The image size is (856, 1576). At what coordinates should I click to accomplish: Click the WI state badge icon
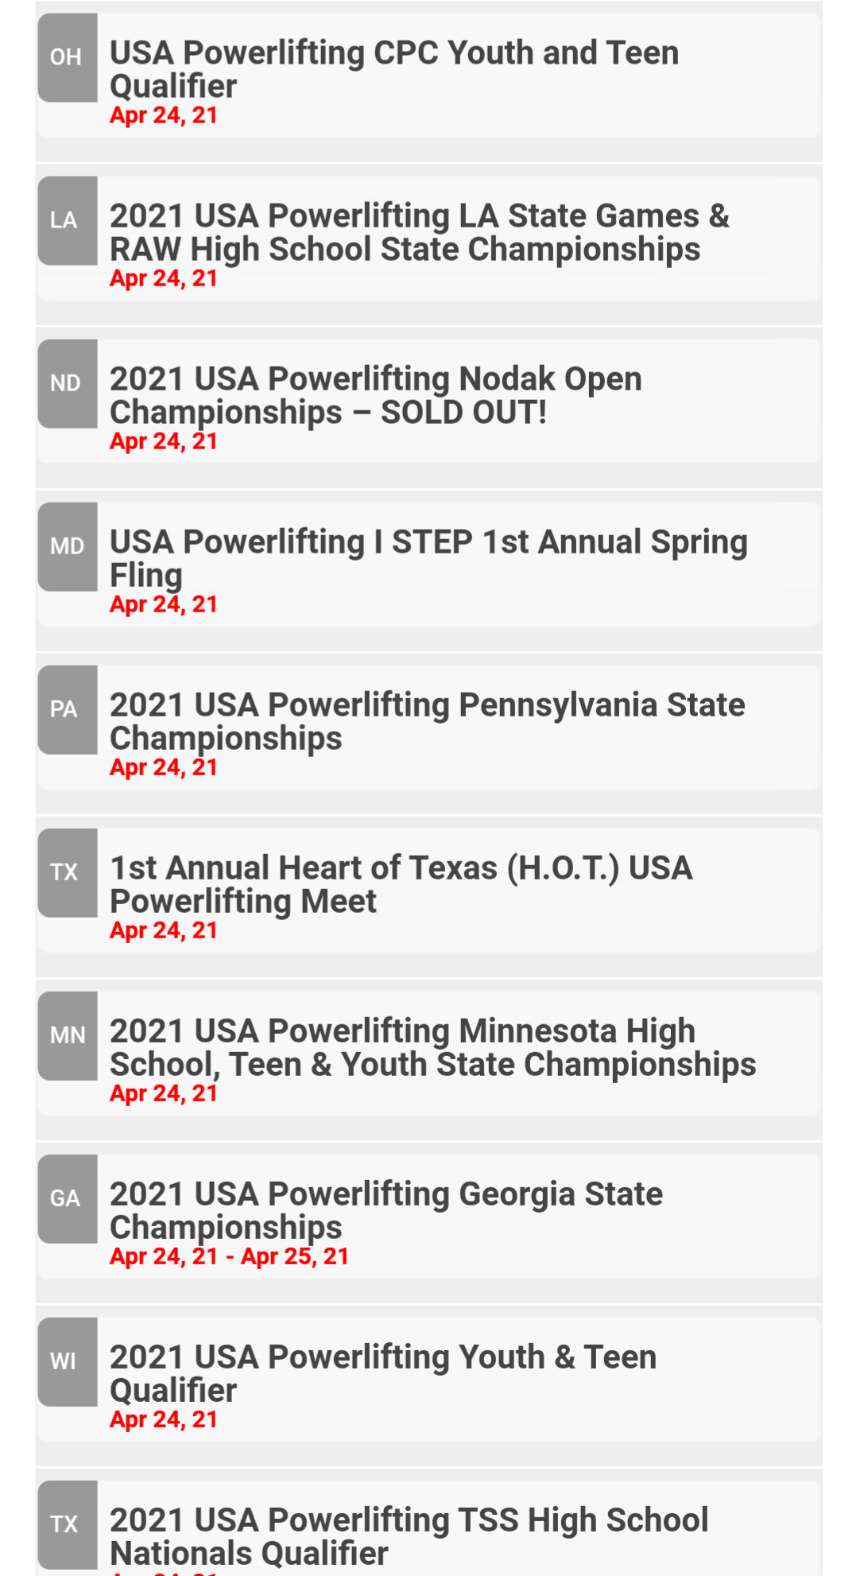coord(67,1361)
